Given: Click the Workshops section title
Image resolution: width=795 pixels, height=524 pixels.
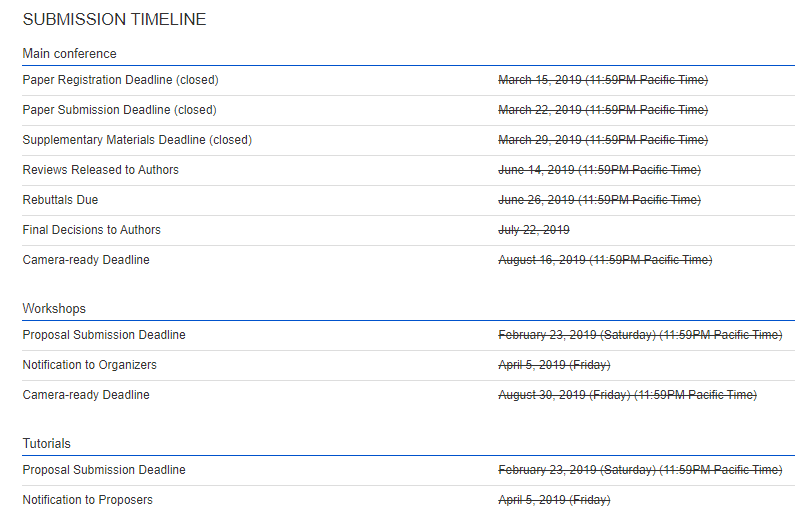Looking at the screenshot, I should (x=54, y=309).
